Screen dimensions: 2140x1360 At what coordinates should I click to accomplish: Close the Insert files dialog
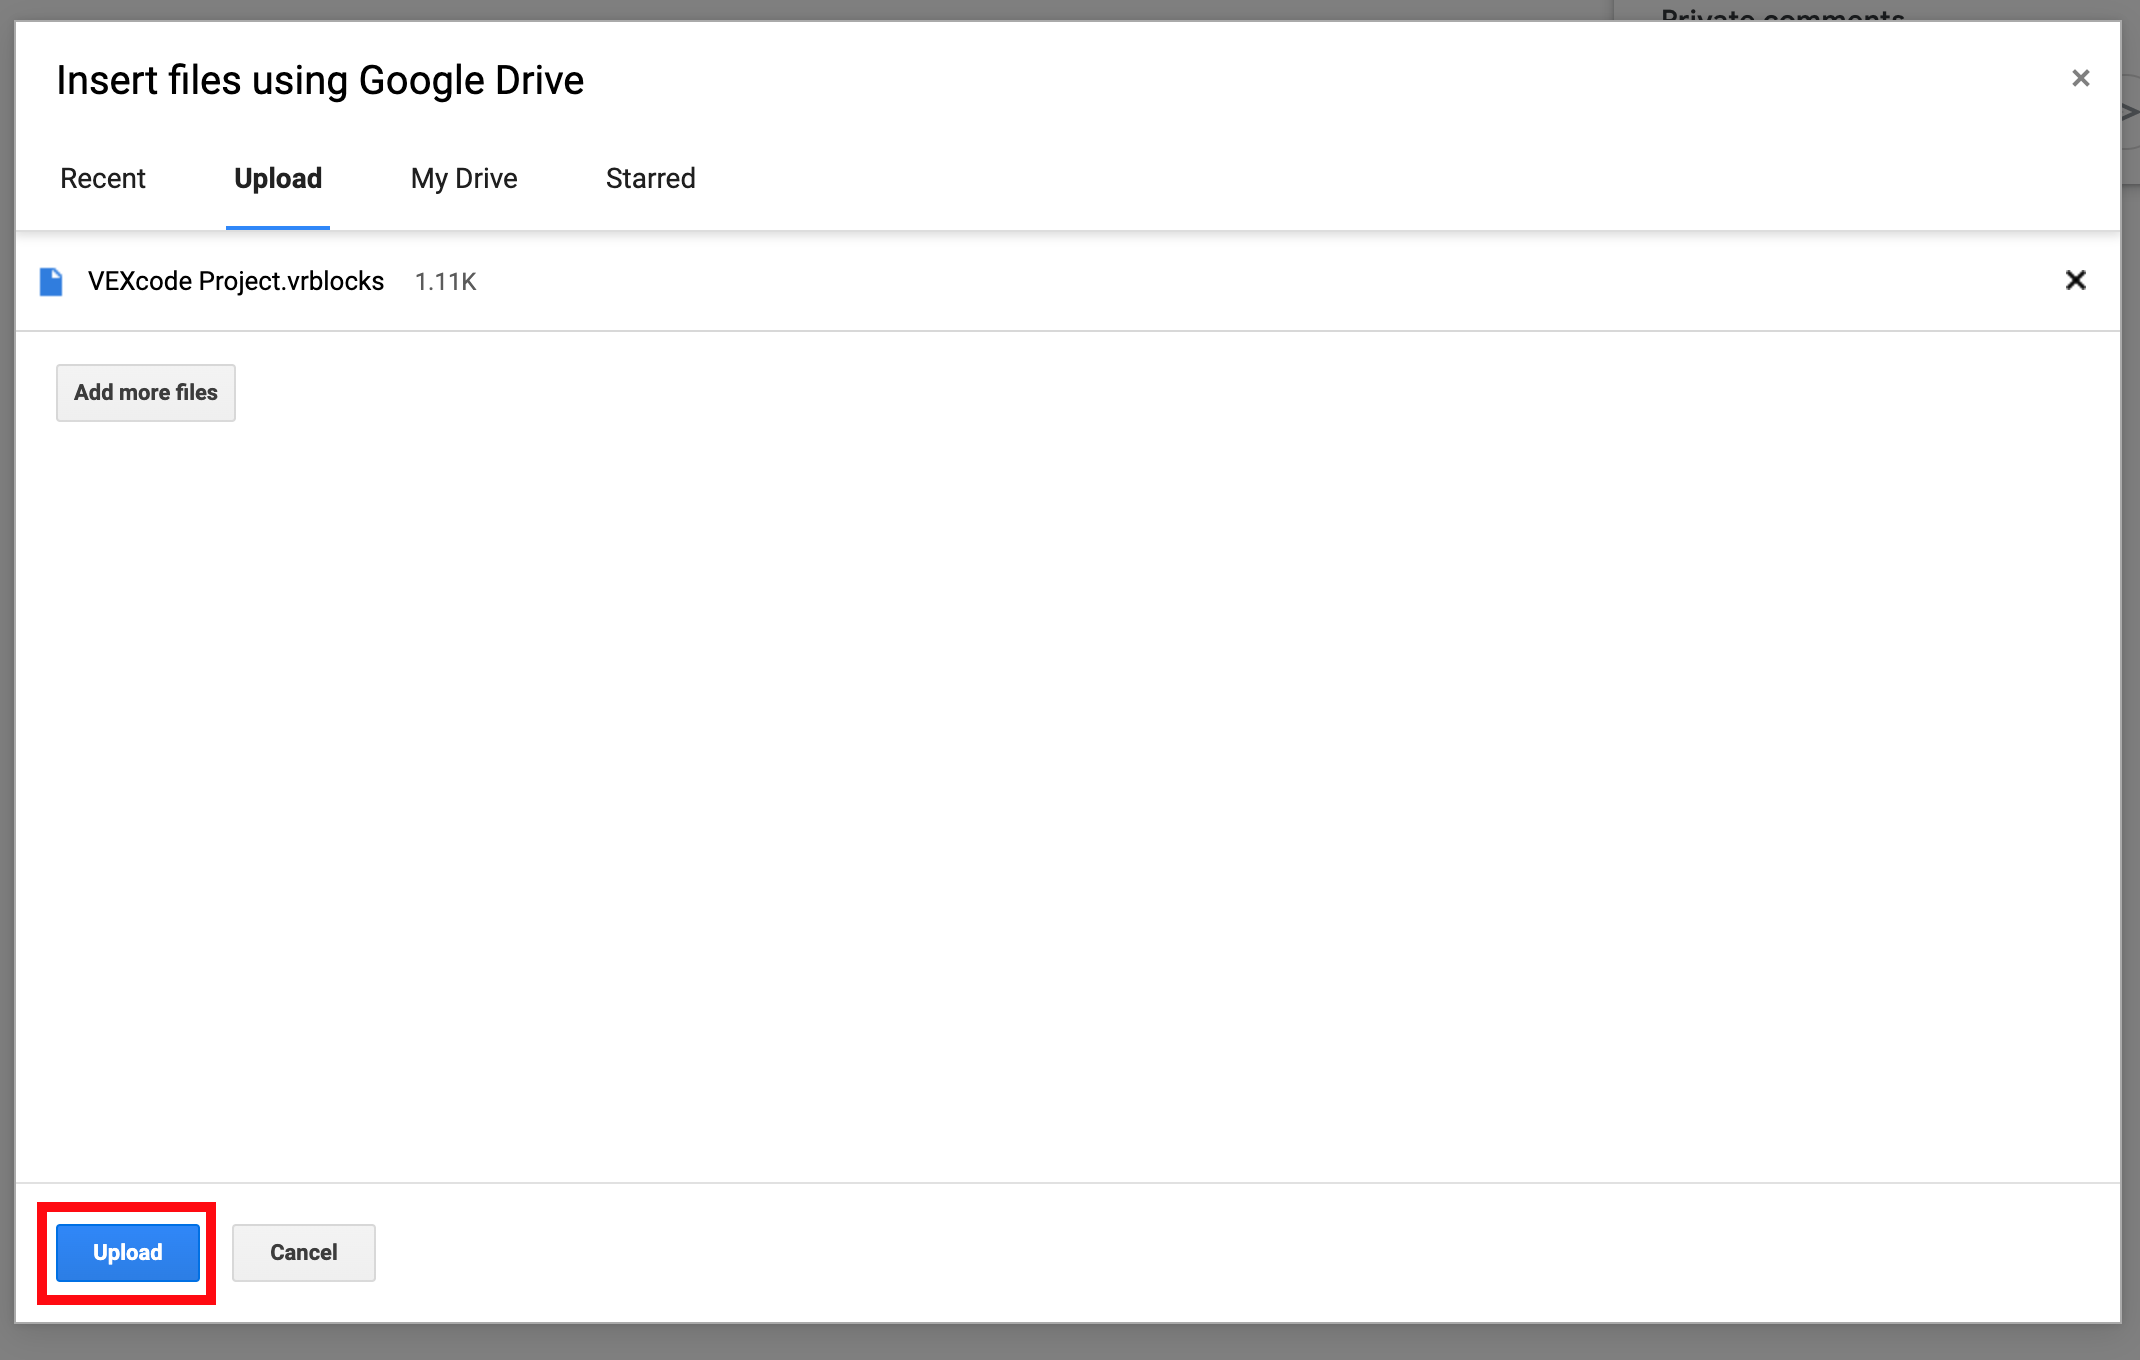pos(2080,78)
